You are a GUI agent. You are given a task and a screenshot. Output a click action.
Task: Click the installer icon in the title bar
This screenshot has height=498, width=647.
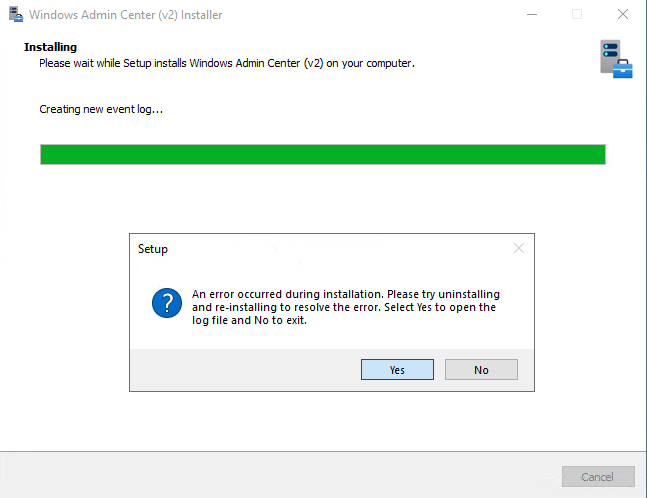pyautogui.click(x=15, y=15)
